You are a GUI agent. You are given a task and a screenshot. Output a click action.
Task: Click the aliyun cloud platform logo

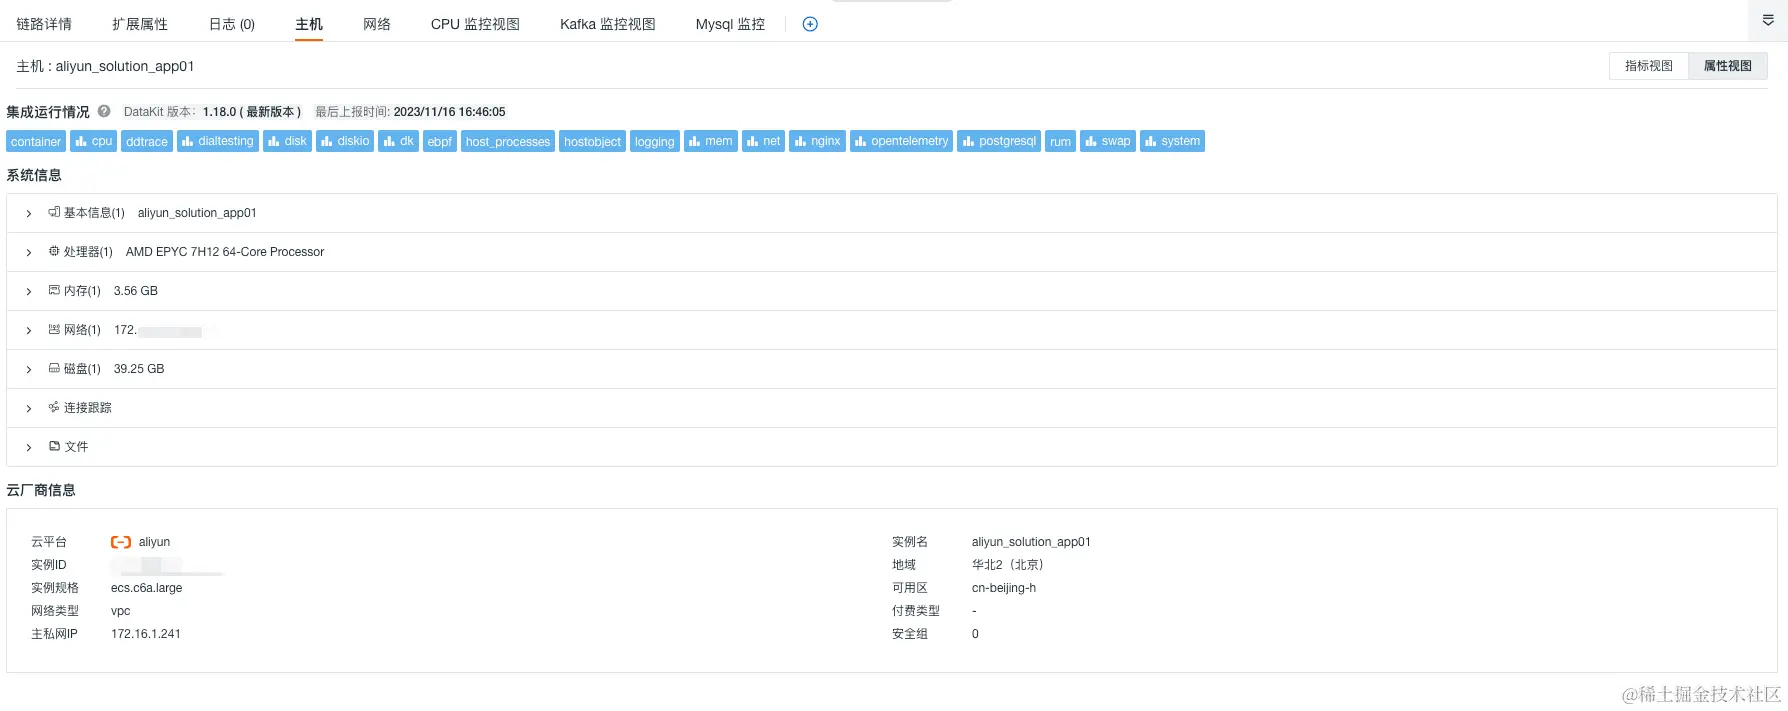click(121, 542)
